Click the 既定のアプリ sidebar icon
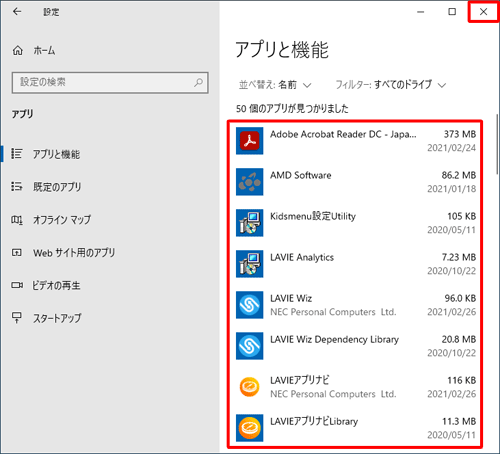 click(17, 186)
